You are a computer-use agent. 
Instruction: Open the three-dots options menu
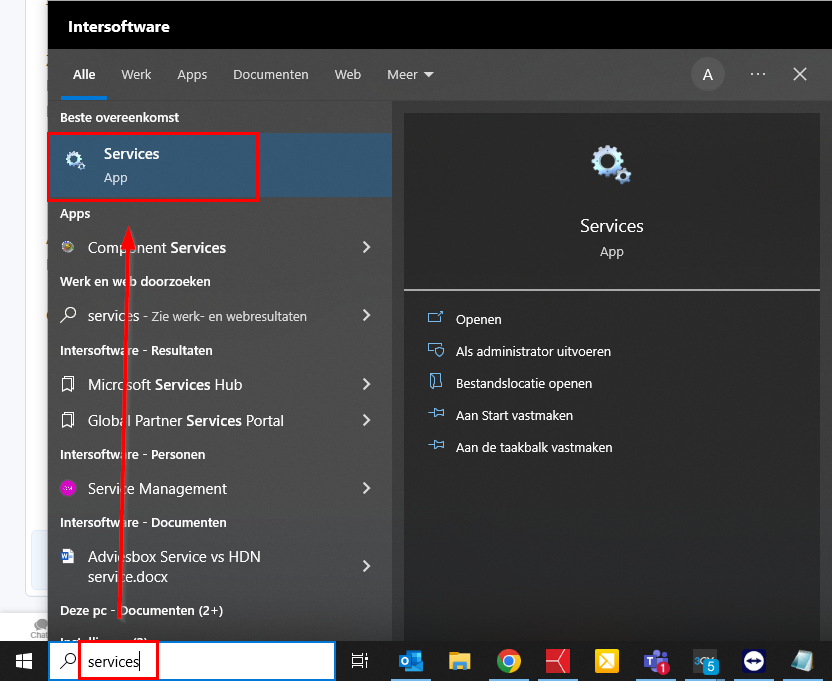758,74
